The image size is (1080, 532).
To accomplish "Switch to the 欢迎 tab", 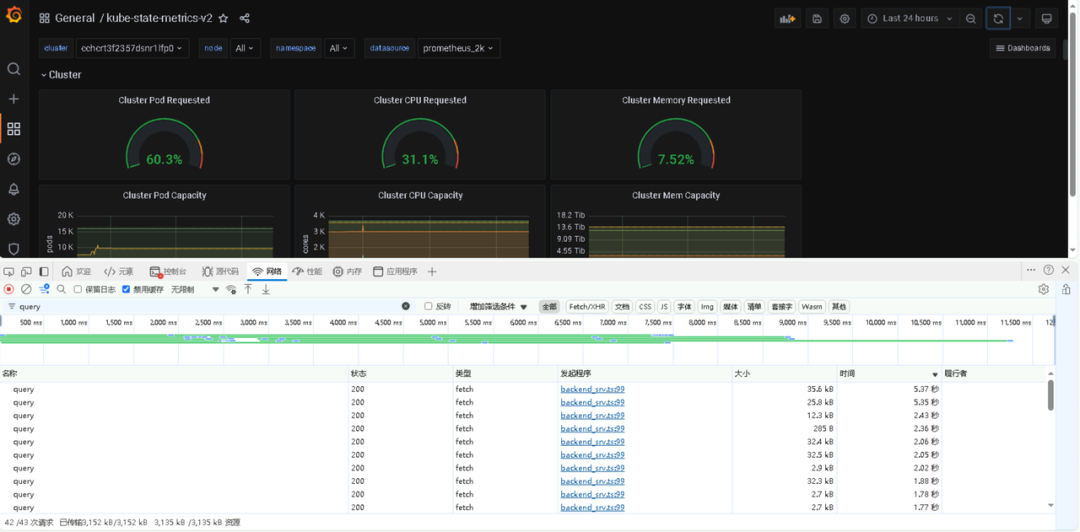I will [76, 272].
